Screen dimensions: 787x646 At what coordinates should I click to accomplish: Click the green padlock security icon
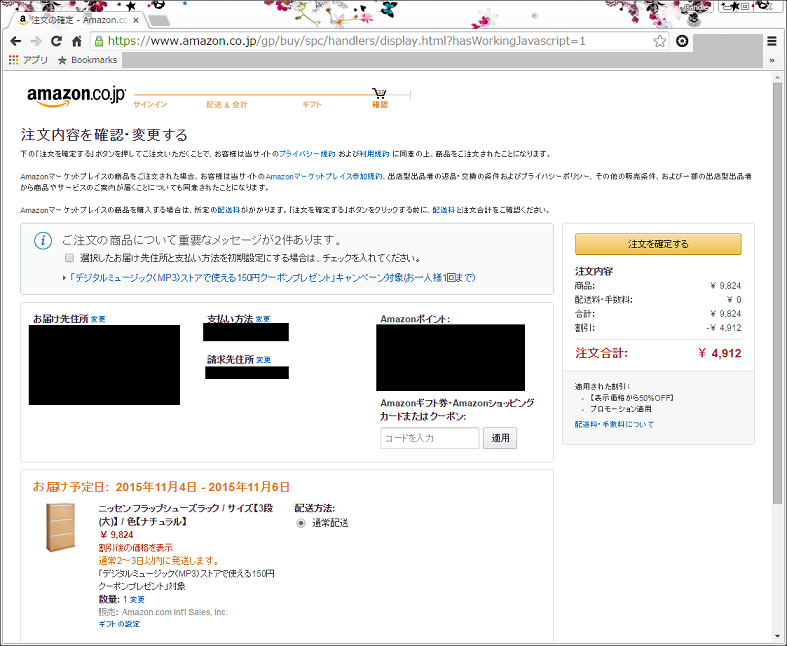99,41
